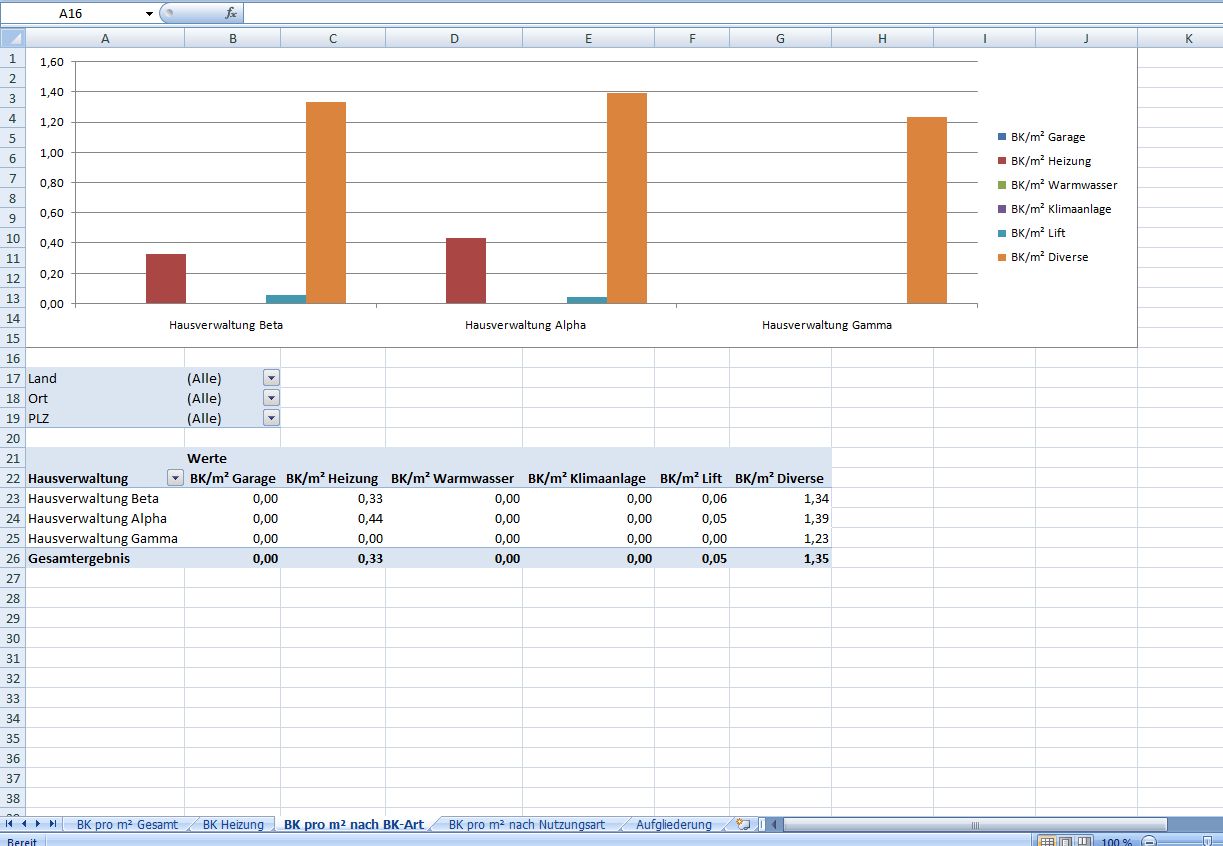Click the 'Gesamtergebnis' total row label
This screenshot has width=1223, height=846.
105,558
